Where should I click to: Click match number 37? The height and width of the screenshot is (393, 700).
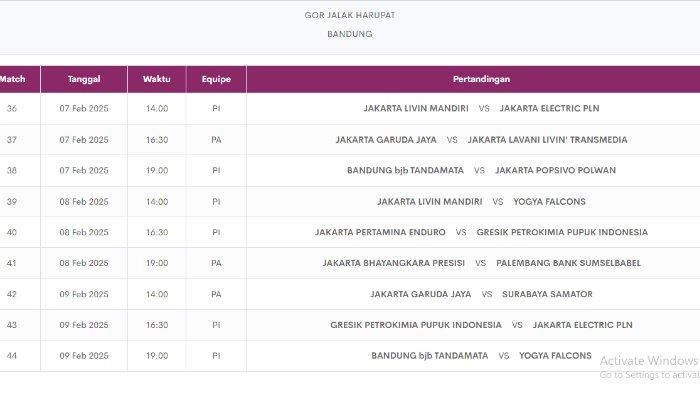12,140
